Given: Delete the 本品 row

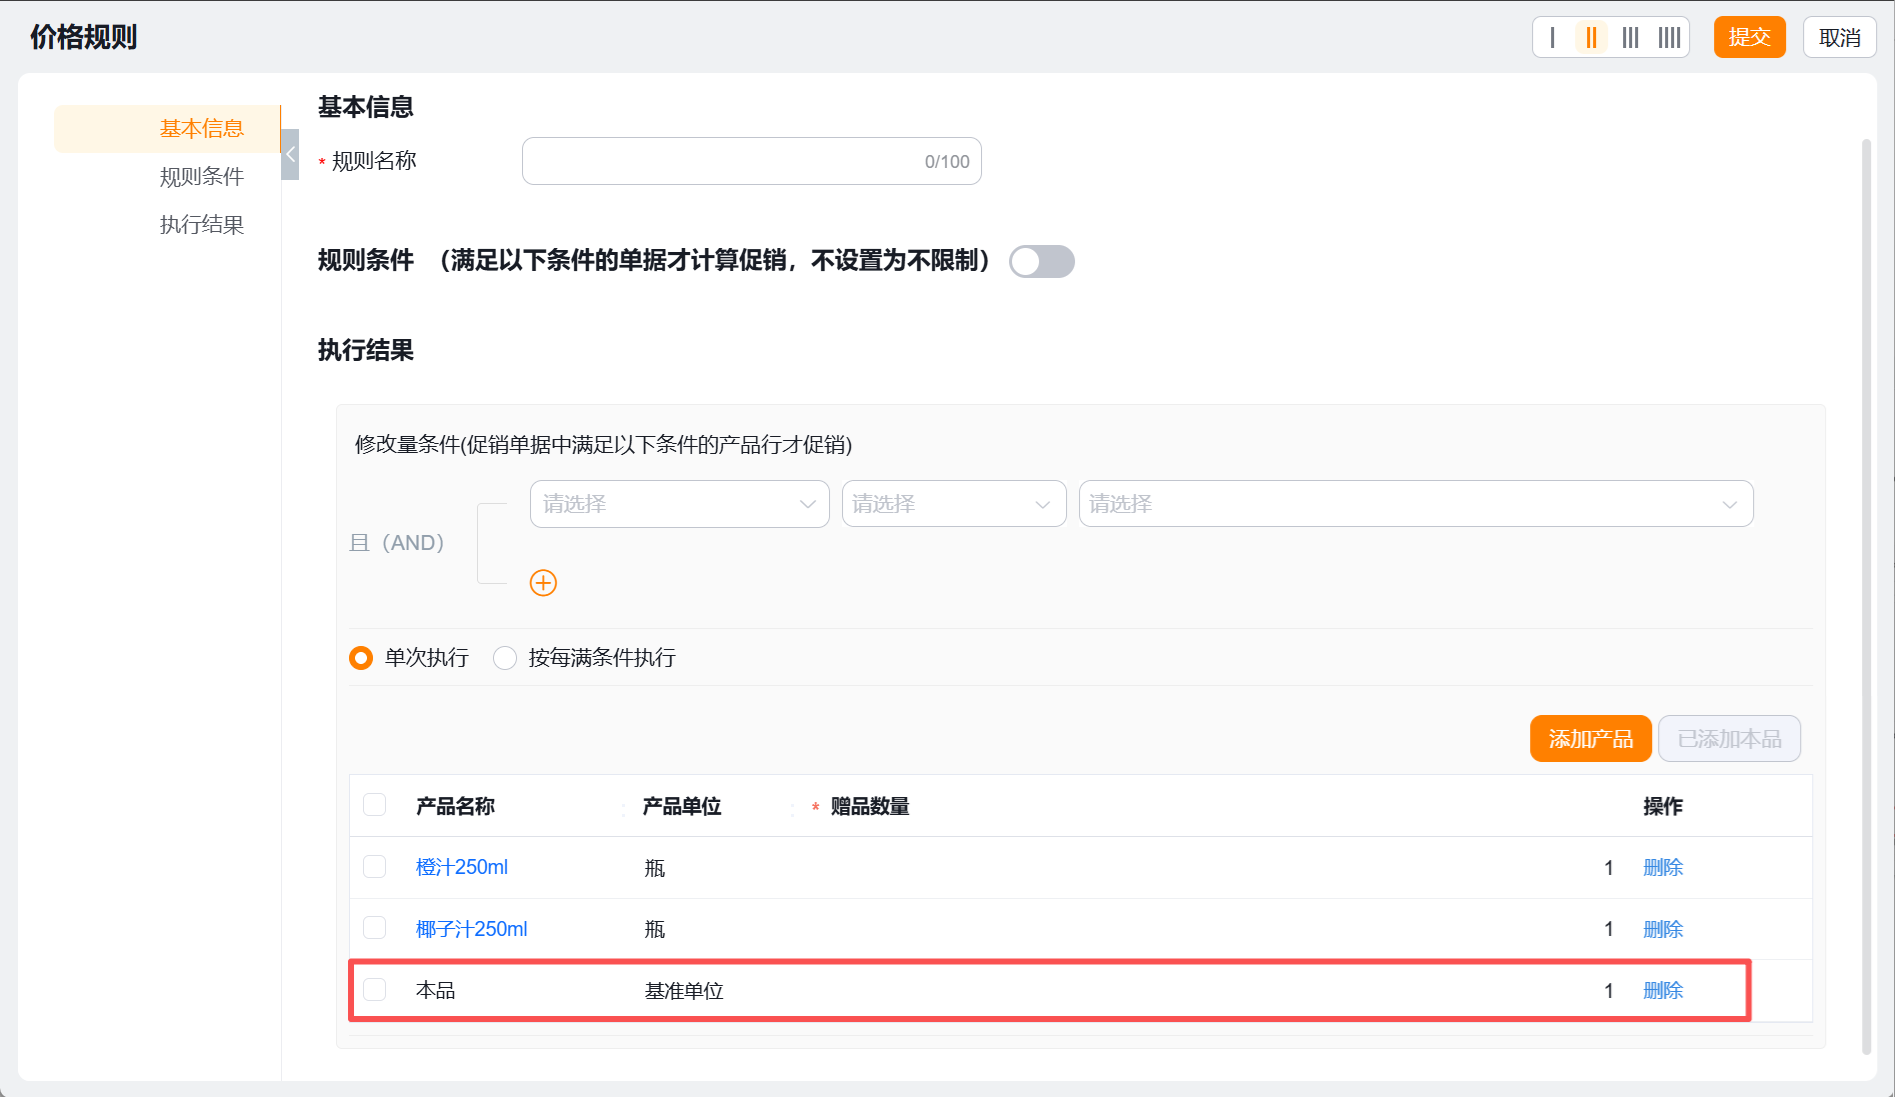Looking at the screenshot, I should coord(1663,990).
